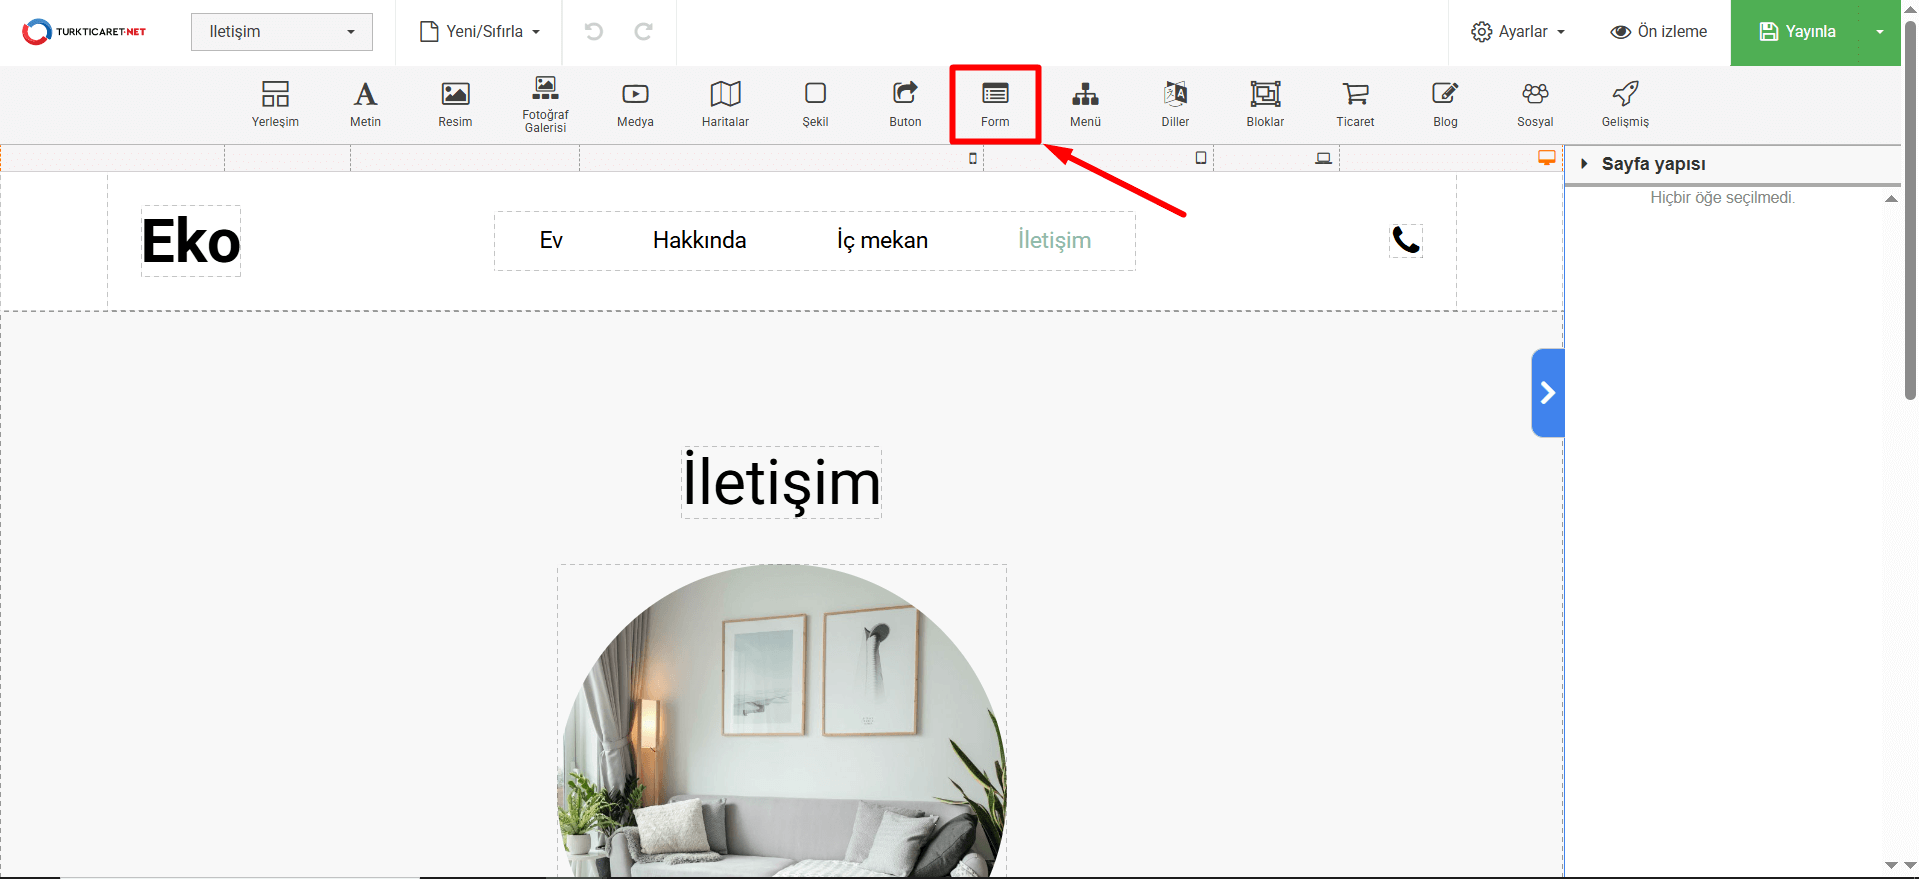
Task: Open the Yeni/Sıfırla dropdown
Action: (480, 32)
